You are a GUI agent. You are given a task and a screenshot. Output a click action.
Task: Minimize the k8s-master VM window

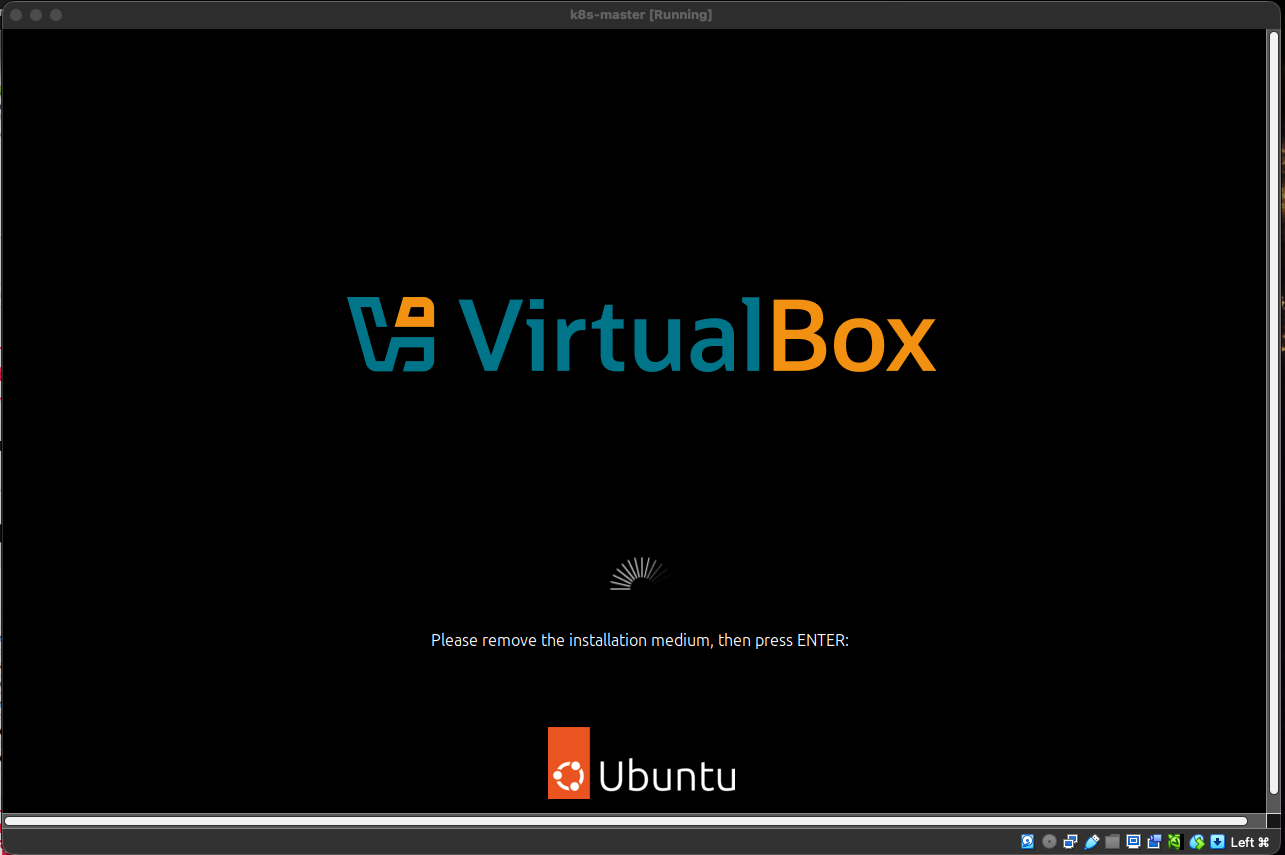(x=36, y=15)
